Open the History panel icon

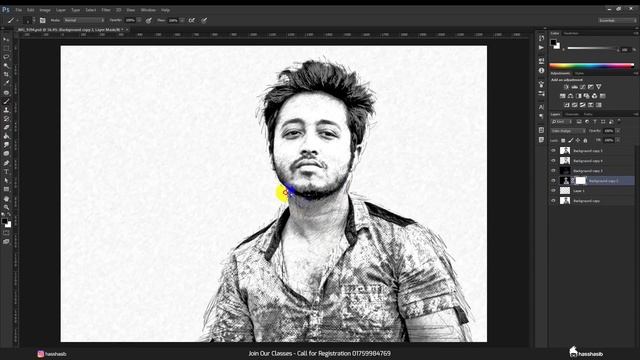click(x=541, y=38)
